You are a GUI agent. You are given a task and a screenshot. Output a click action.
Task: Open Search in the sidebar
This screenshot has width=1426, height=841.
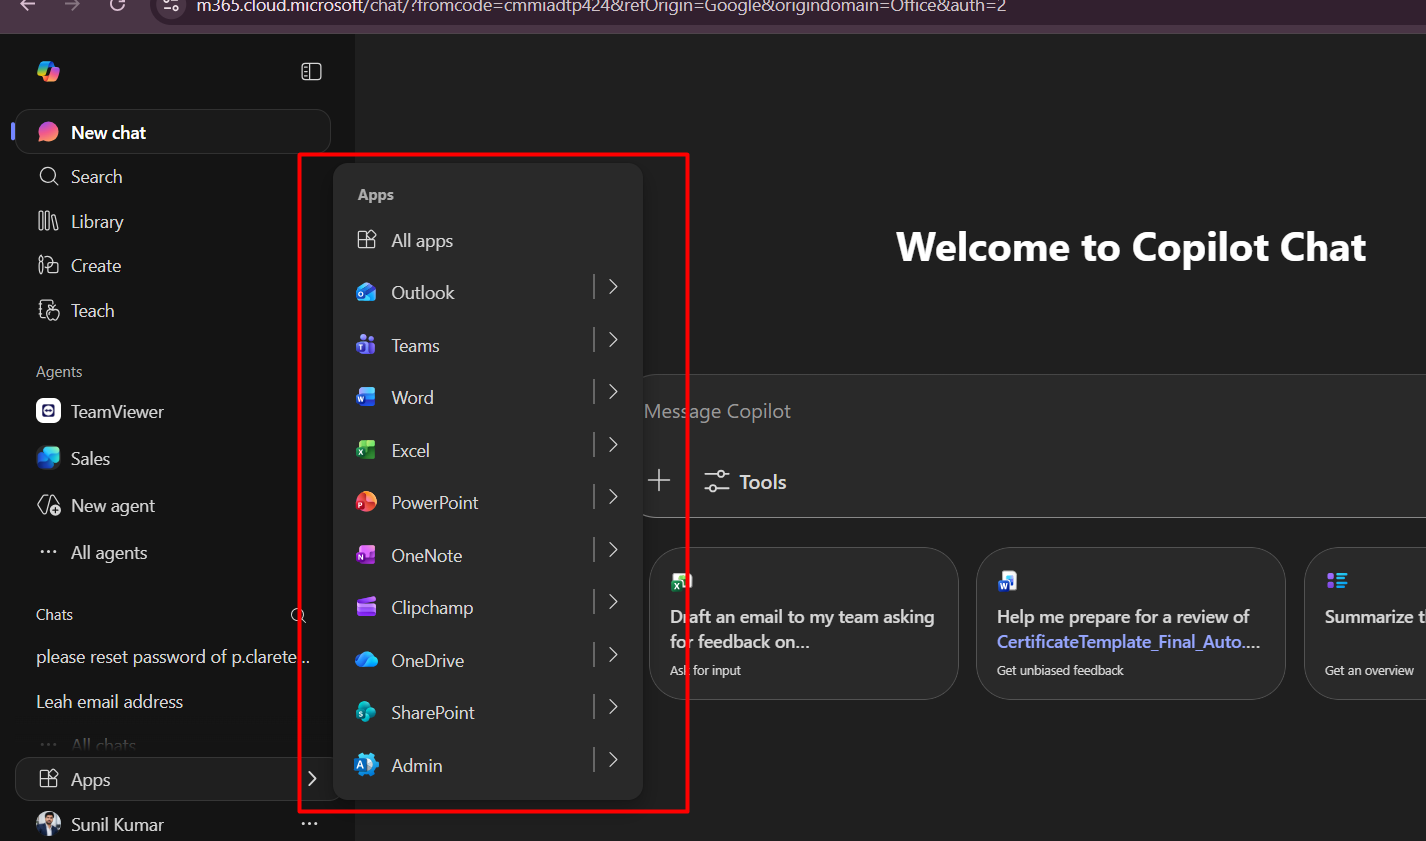coord(96,177)
